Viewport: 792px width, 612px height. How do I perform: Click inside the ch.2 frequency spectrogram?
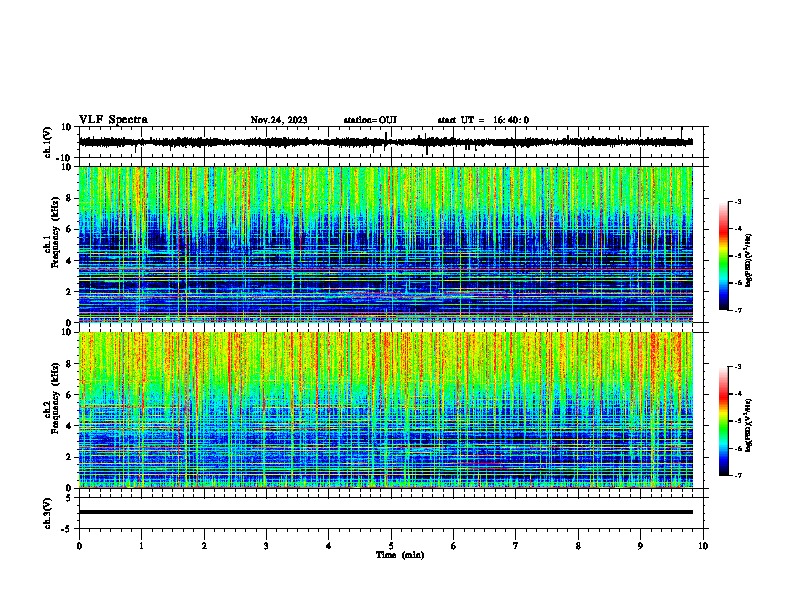coord(385,410)
